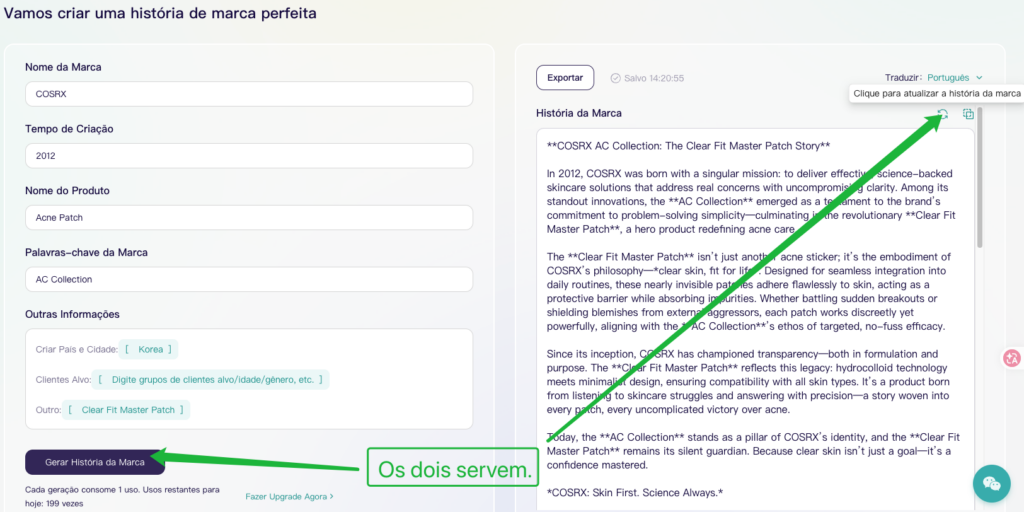The height and width of the screenshot is (512, 1024).
Task: Focus the Tempo de Criação field
Action: 248,156
